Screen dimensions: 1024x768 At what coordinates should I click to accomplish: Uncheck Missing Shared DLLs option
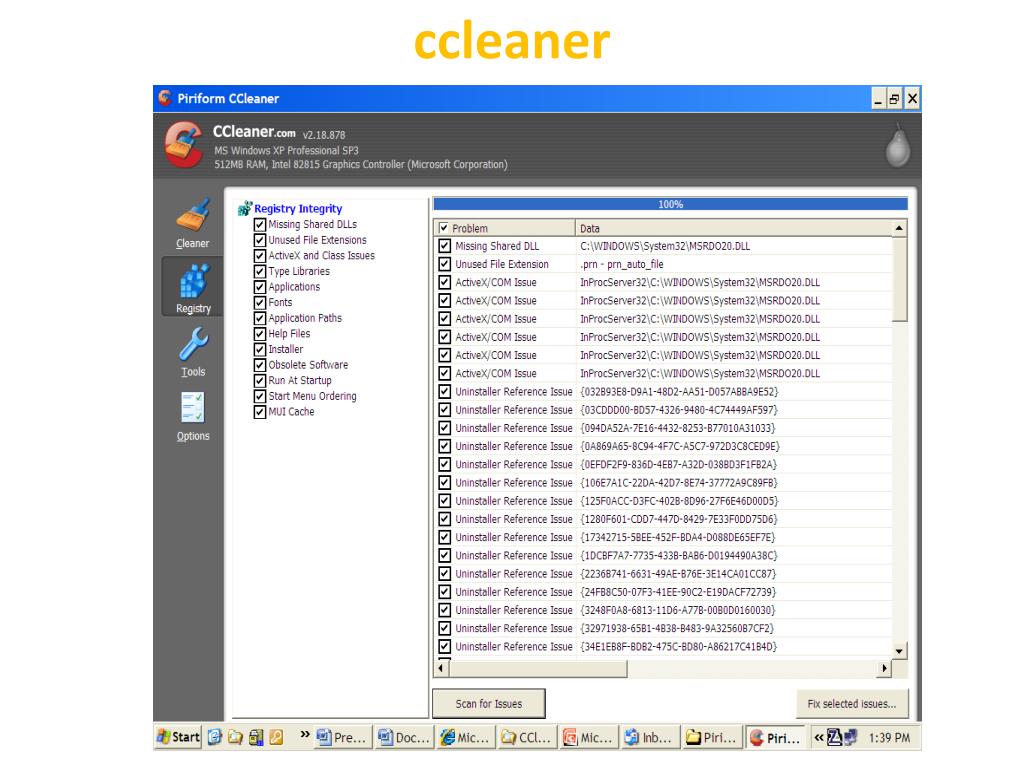260,225
